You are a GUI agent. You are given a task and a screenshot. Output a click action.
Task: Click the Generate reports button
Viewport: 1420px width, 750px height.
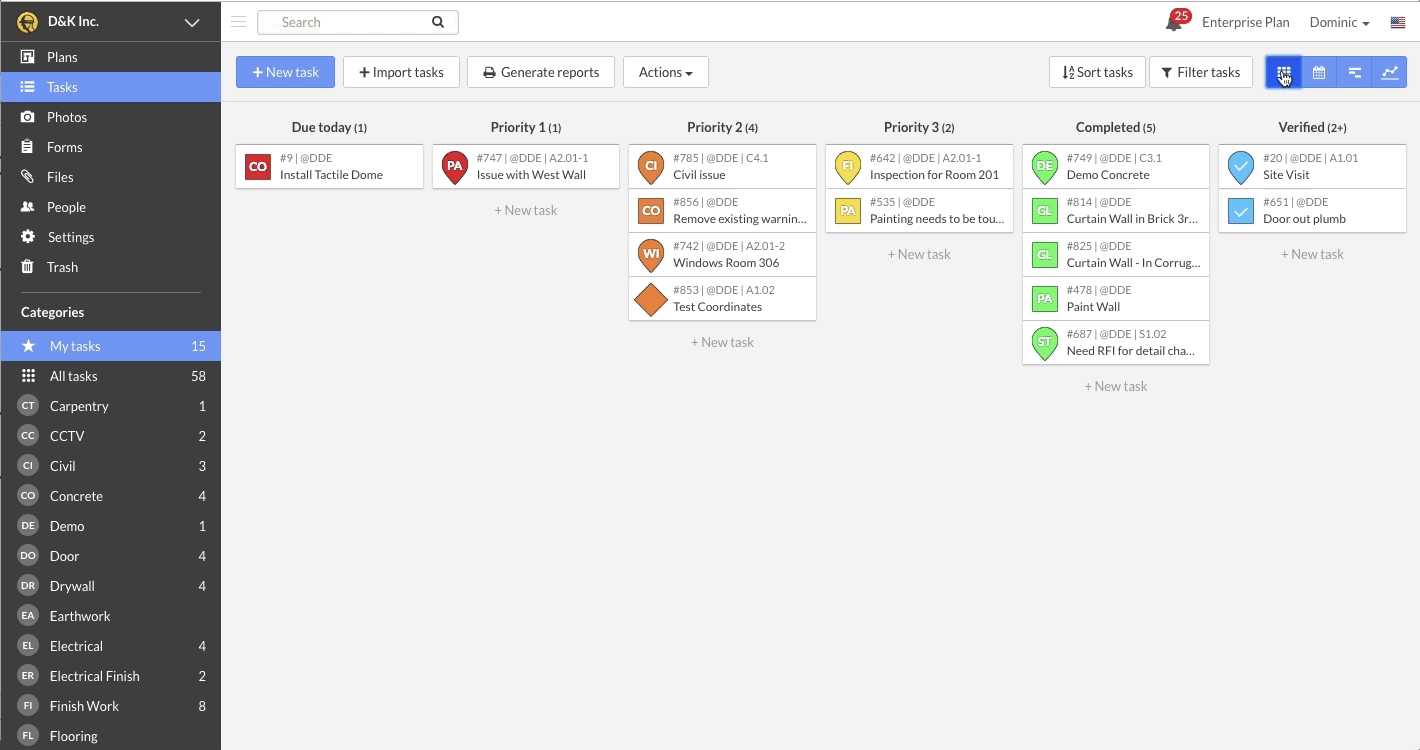pos(541,72)
